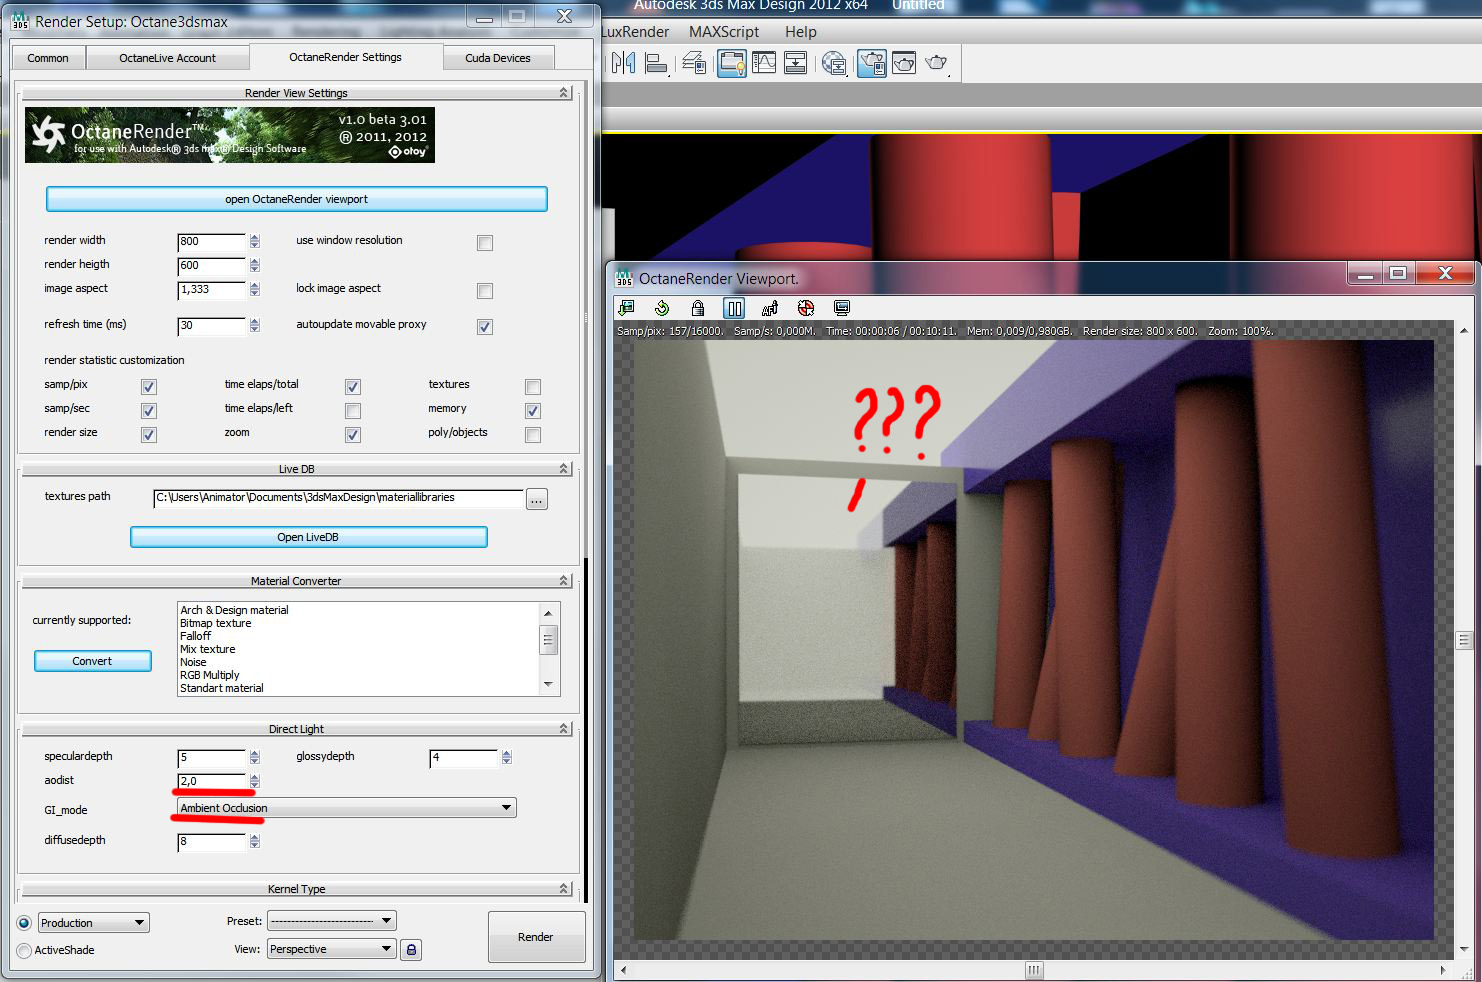
Task: Collapse the Live DB rollout
Action: pyautogui.click(x=296, y=469)
